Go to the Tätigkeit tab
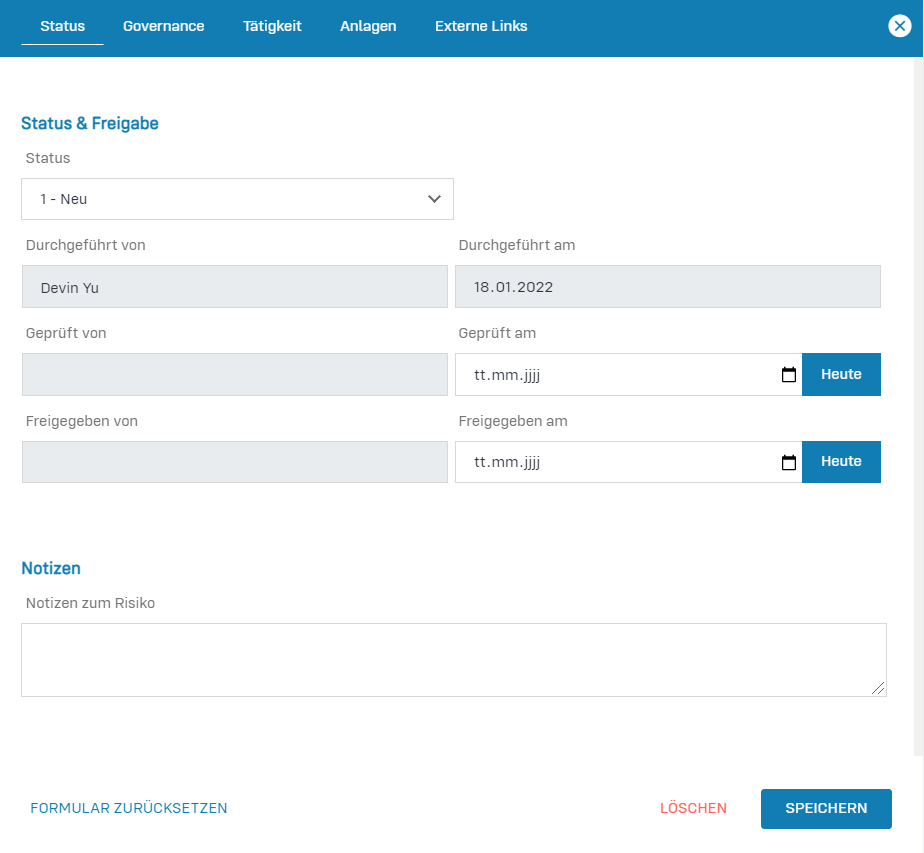 click(x=272, y=27)
